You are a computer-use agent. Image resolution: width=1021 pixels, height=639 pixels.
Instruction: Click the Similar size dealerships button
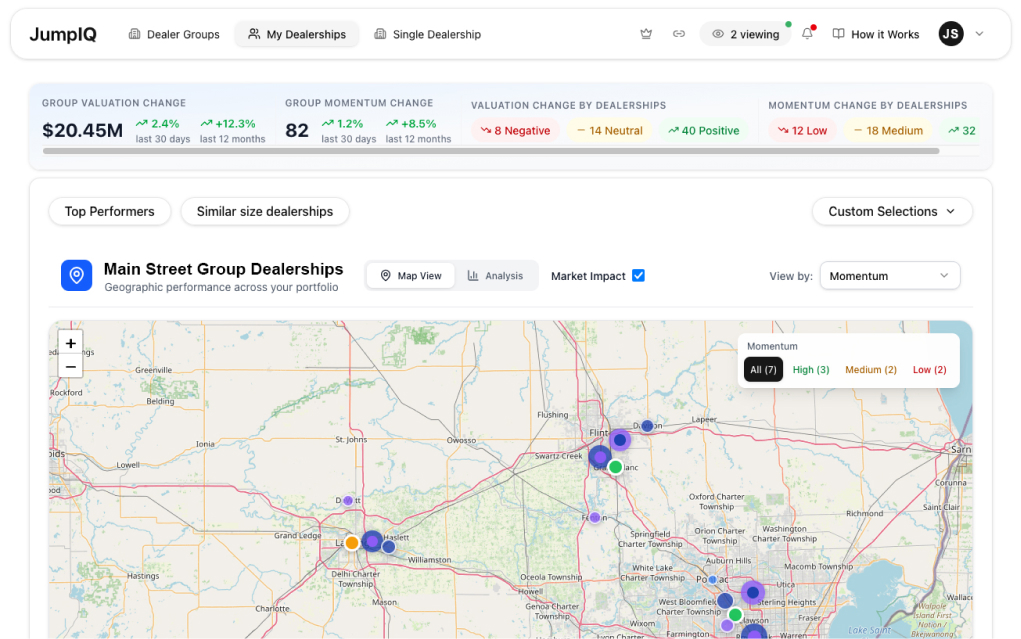[x=264, y=212]
